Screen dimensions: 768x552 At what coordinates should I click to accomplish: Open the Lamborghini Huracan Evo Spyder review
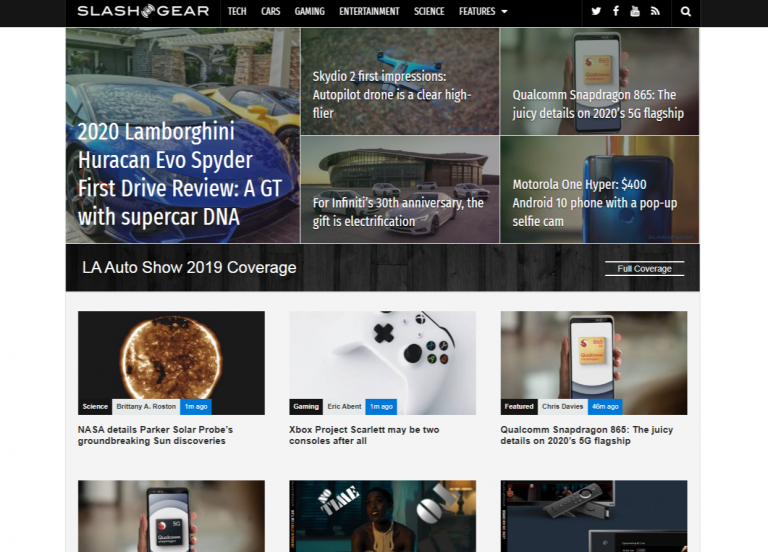[183, 135]
